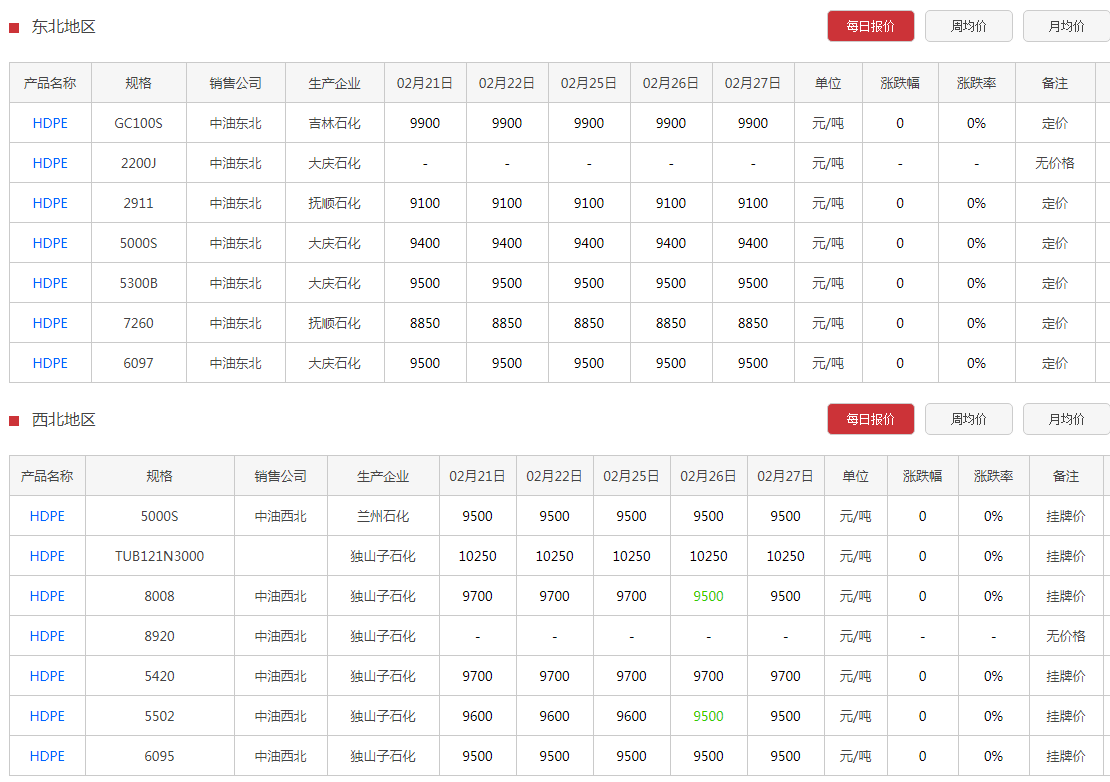This screenshot has width=1110, height=782.
Task: Click 规格 header in 西北地区 table
Action: pos(159,476)
